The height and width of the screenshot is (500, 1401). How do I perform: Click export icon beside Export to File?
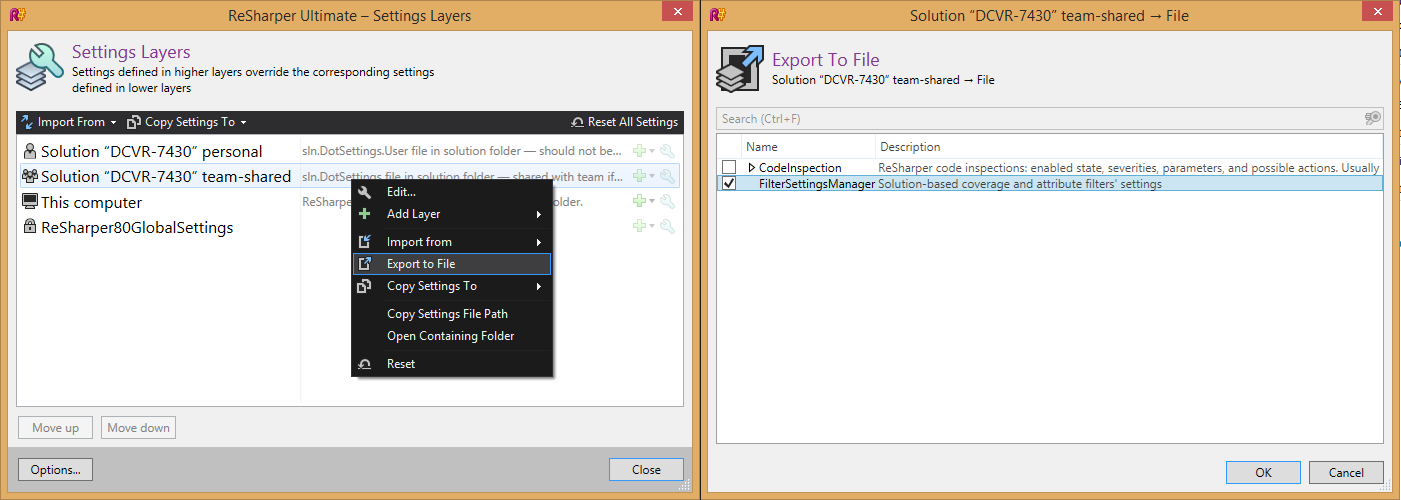(x=365, y=264)
